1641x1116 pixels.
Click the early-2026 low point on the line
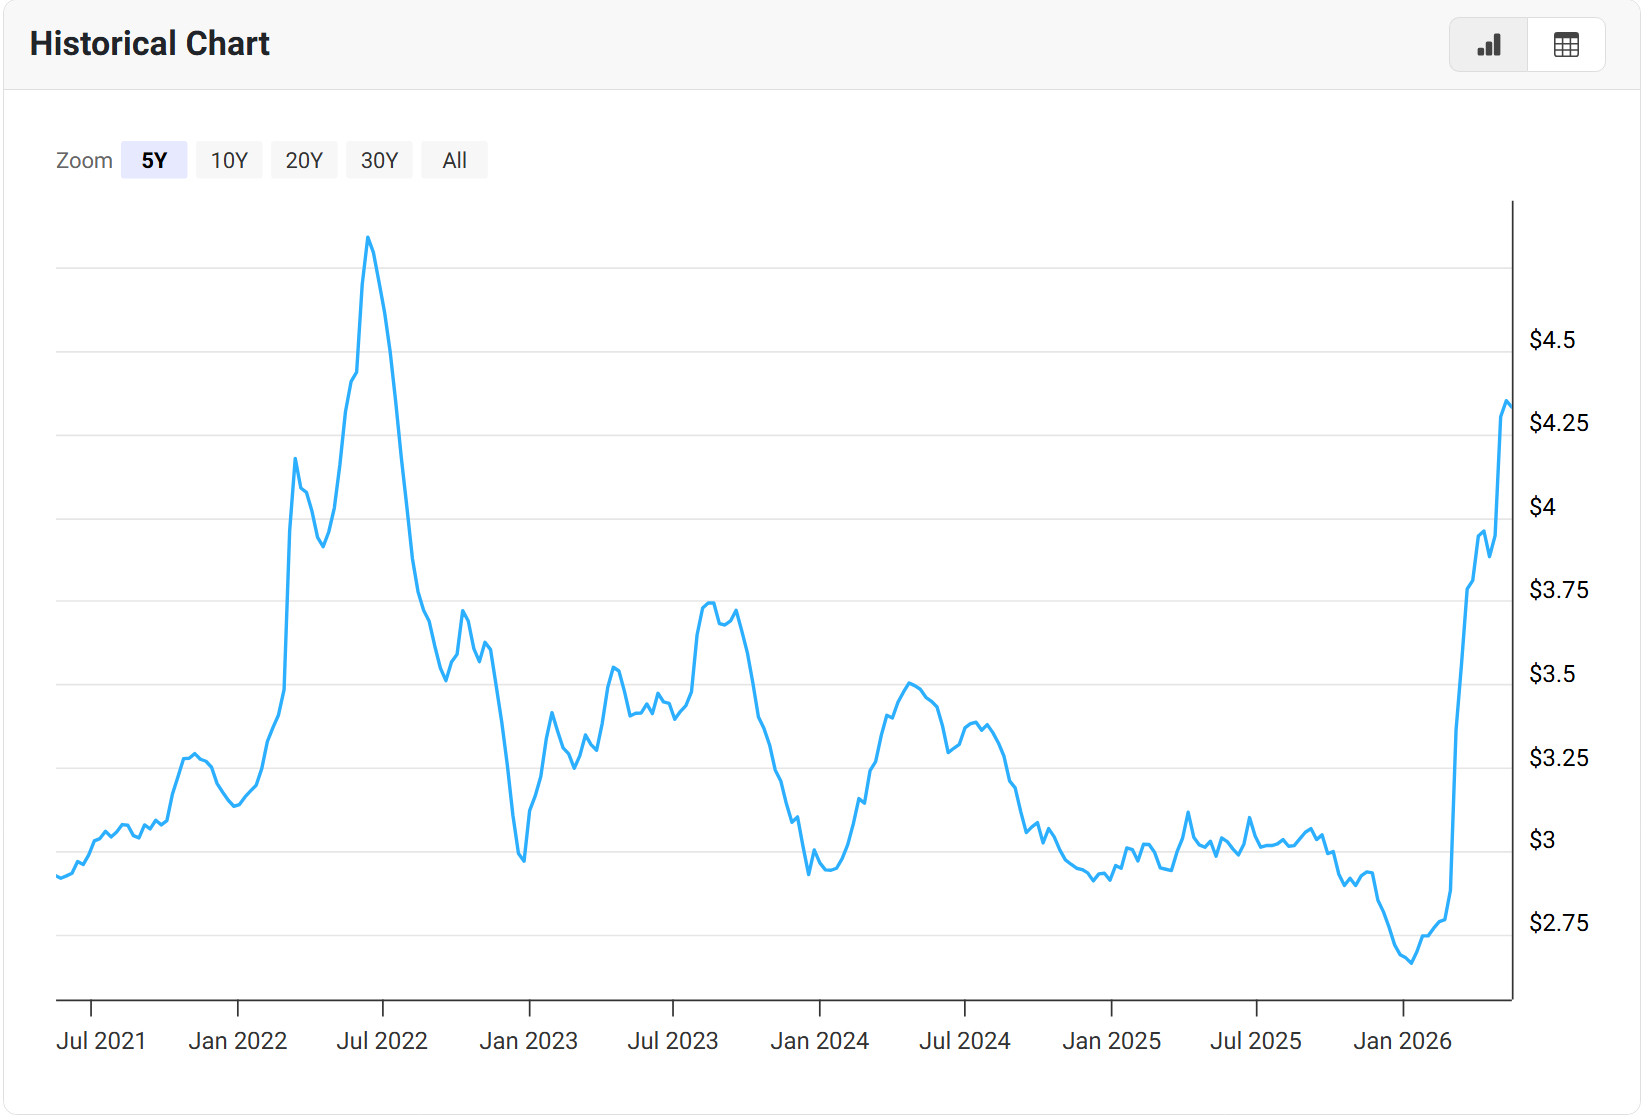1411,963
